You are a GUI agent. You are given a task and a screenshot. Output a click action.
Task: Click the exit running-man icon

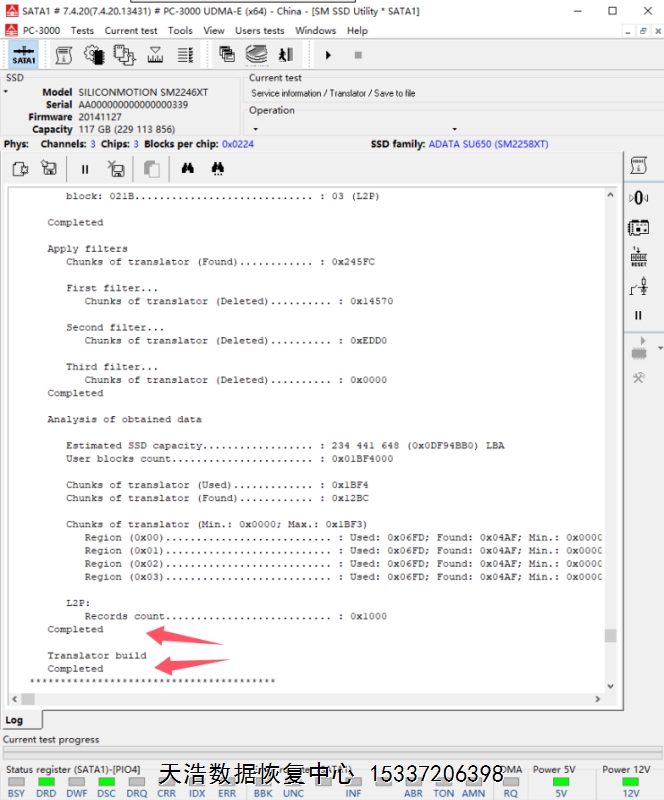[285, 55]
